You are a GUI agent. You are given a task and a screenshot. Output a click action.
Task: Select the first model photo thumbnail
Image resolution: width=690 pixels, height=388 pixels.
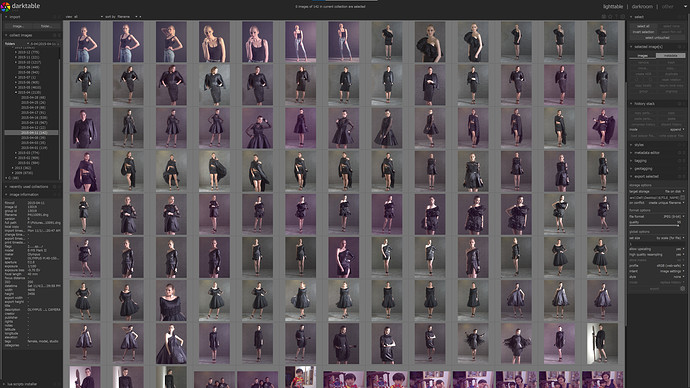pyautogui.click(x=85, y=42)
